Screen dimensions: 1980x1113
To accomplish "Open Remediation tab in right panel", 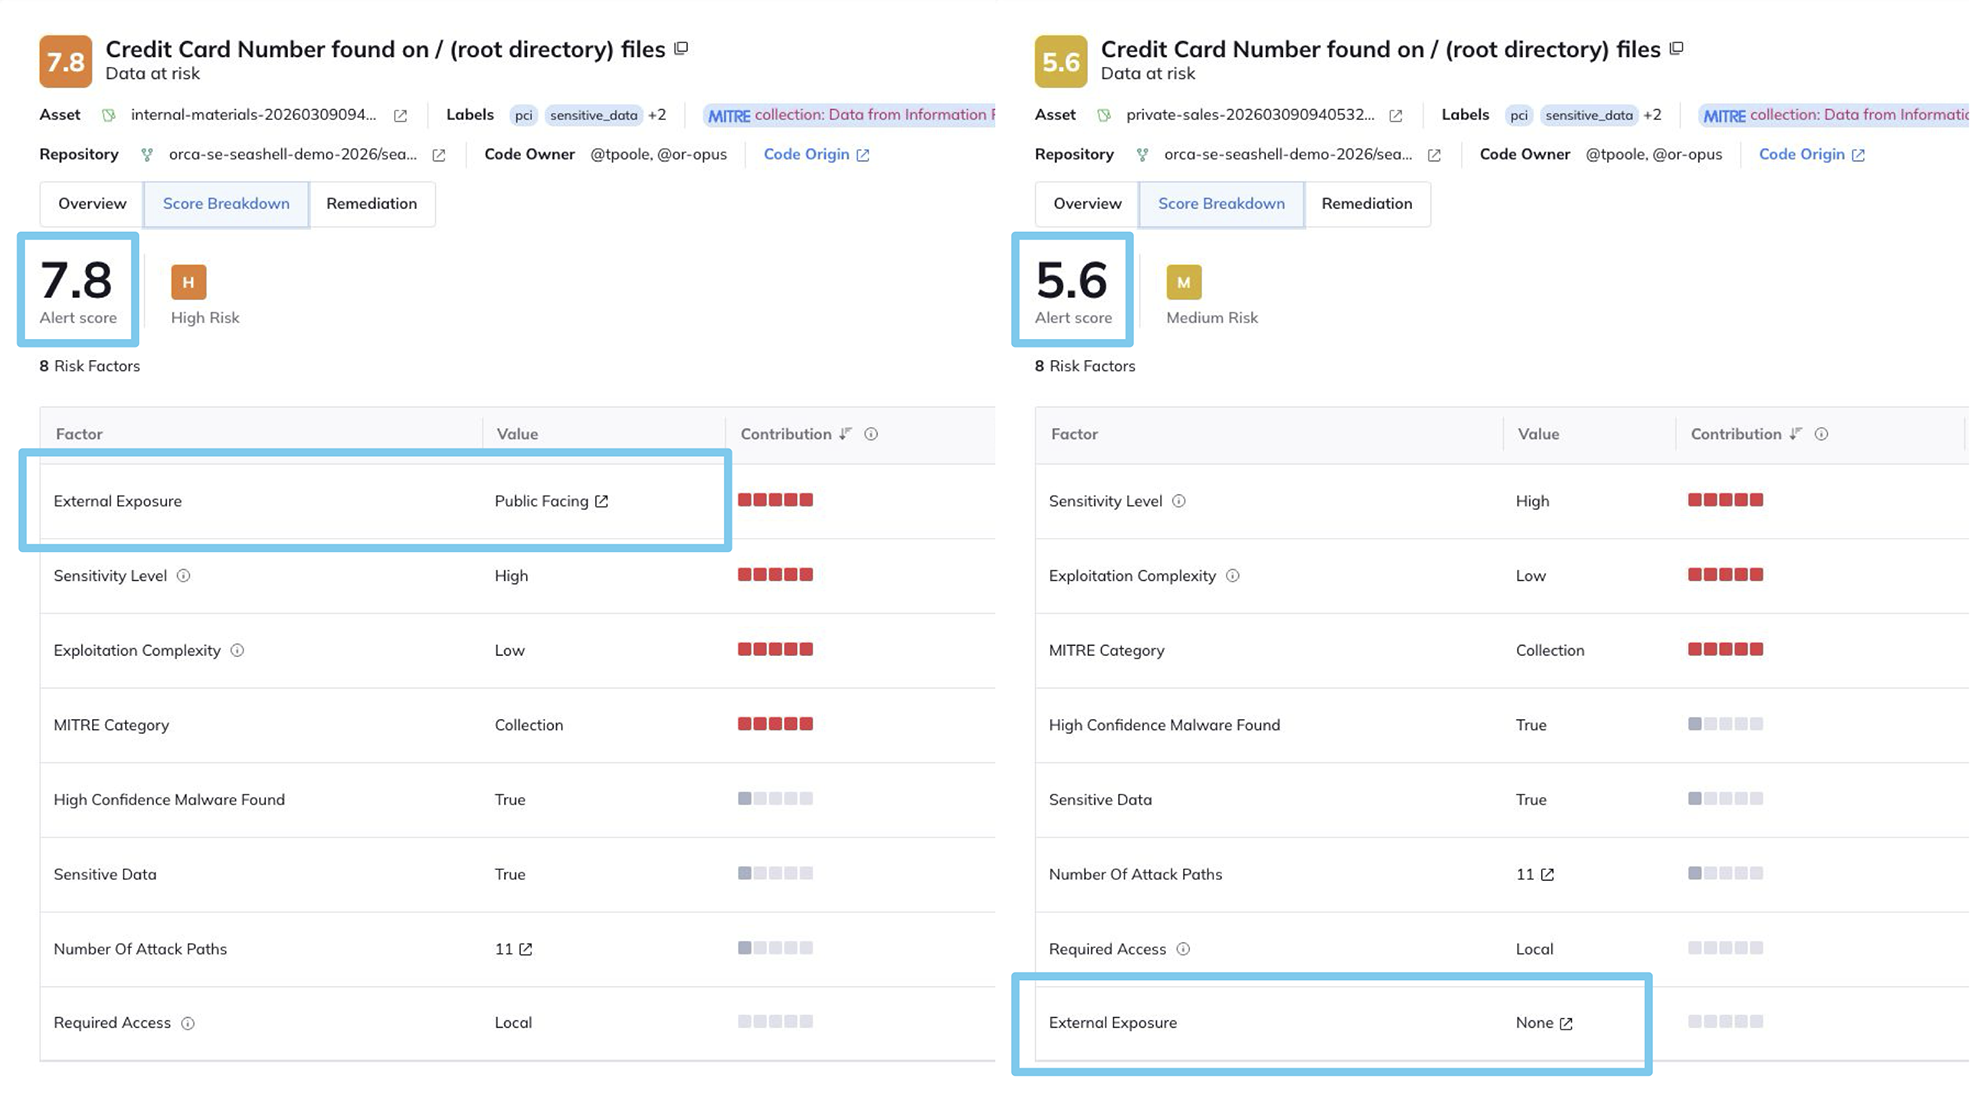I will pos(1366,204).
